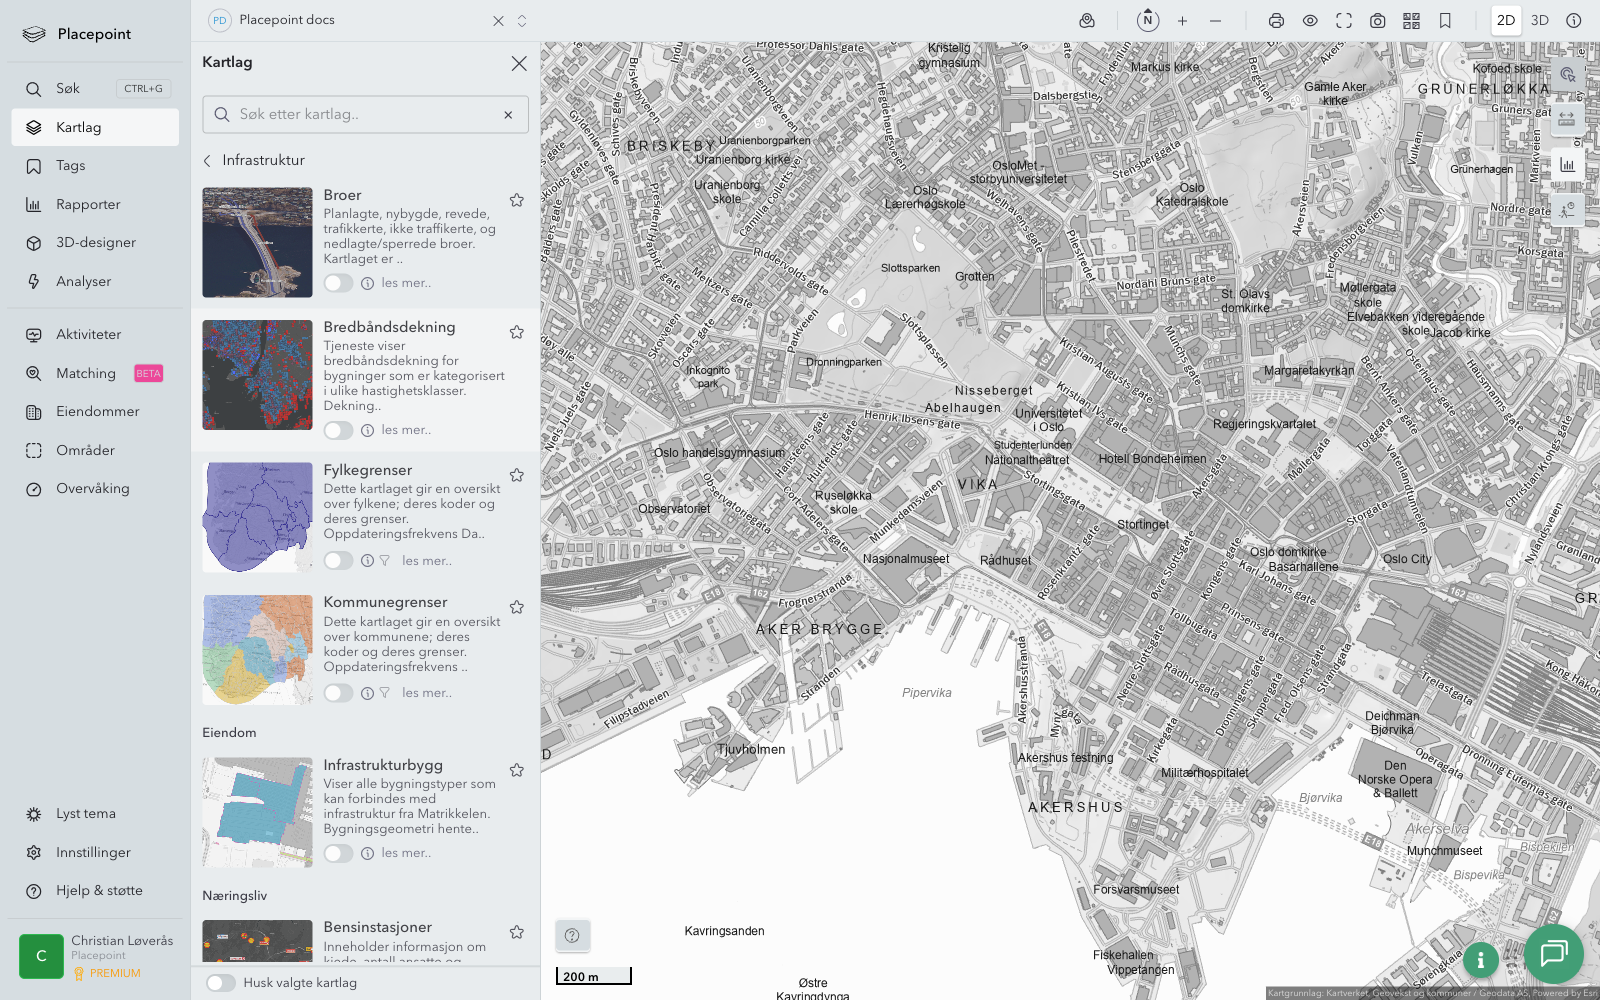Click the print map icon
The height and width of the screenshot is (1000, 1600).
tap(1276, 21)
